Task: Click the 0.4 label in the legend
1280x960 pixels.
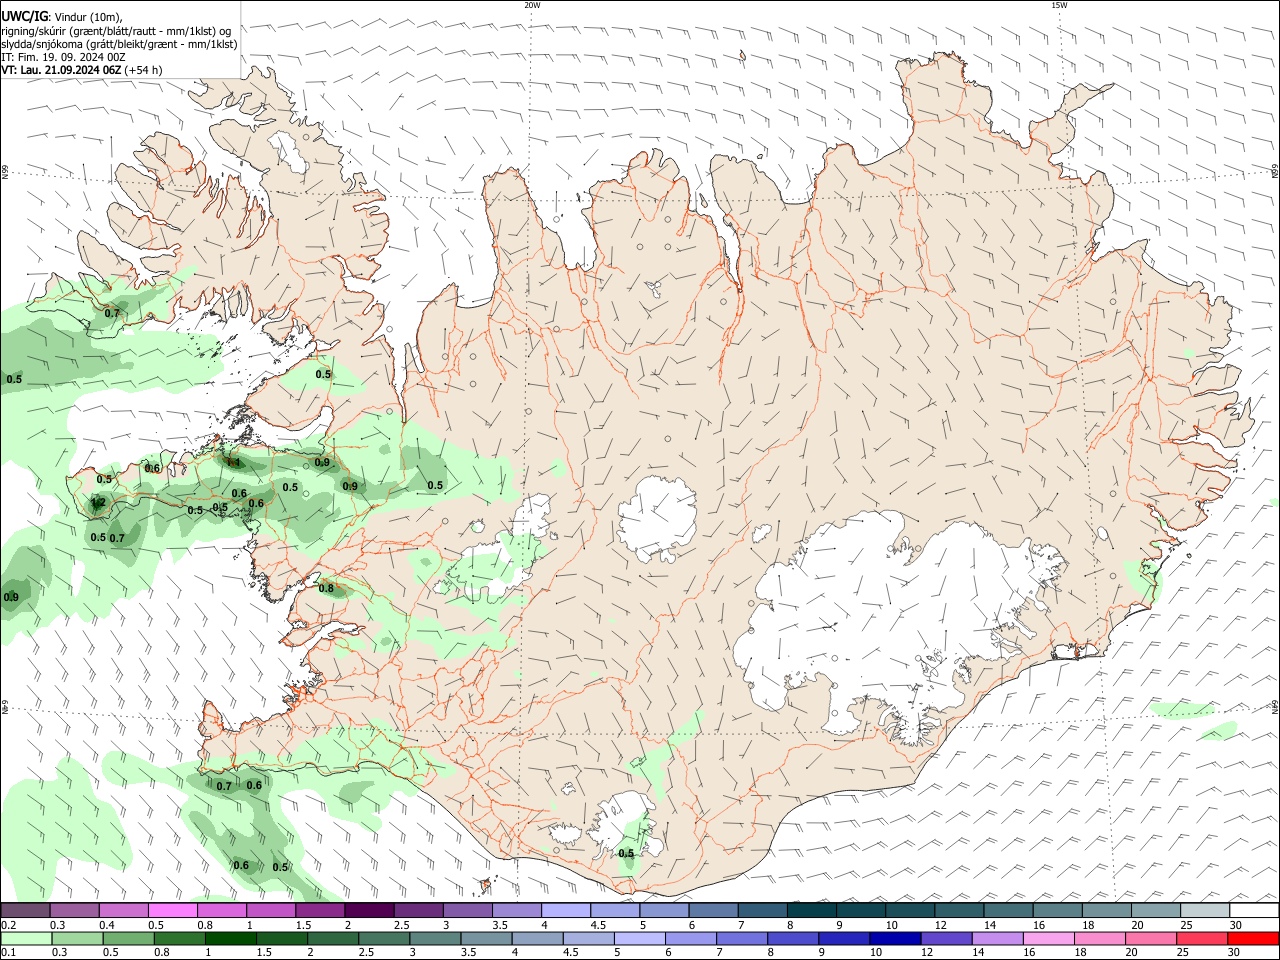Action: (x=107, y=925)
